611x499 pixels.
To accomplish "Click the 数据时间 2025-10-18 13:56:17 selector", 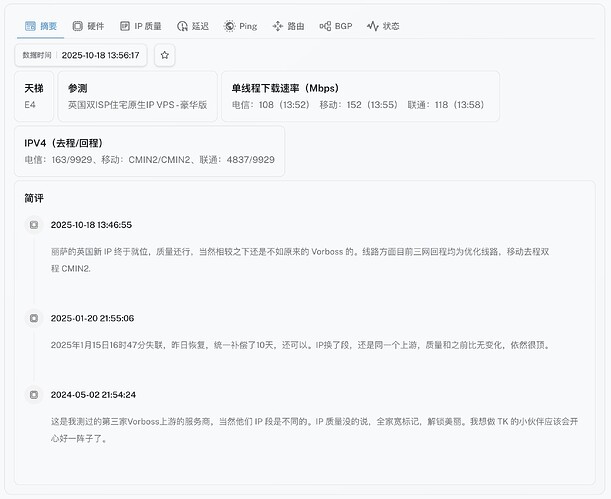I will click(81, 55).
